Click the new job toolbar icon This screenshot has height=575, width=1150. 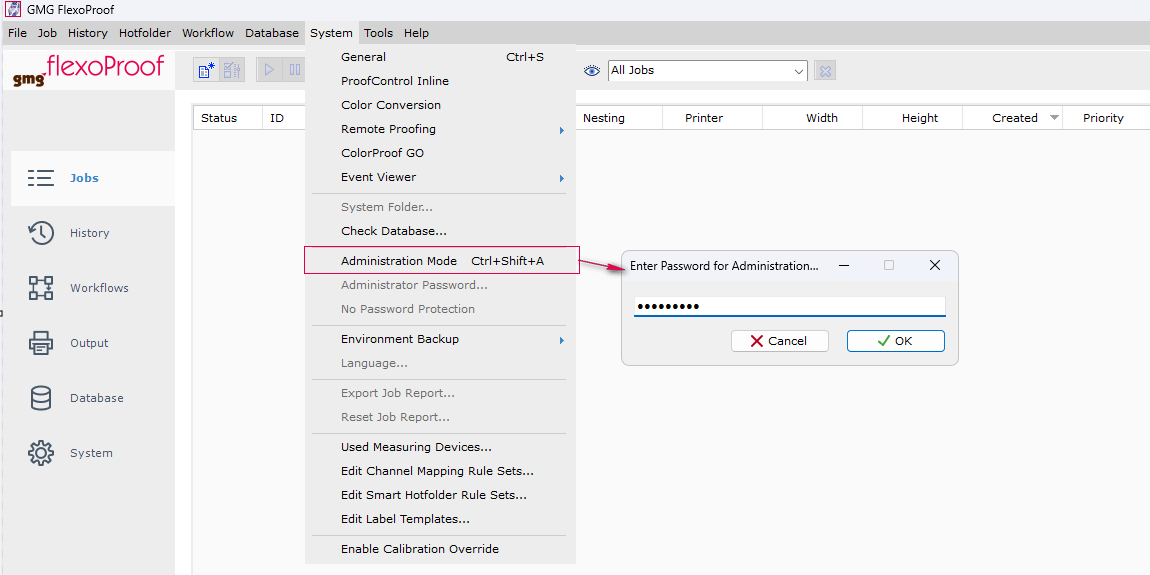(x=206, y=70)
